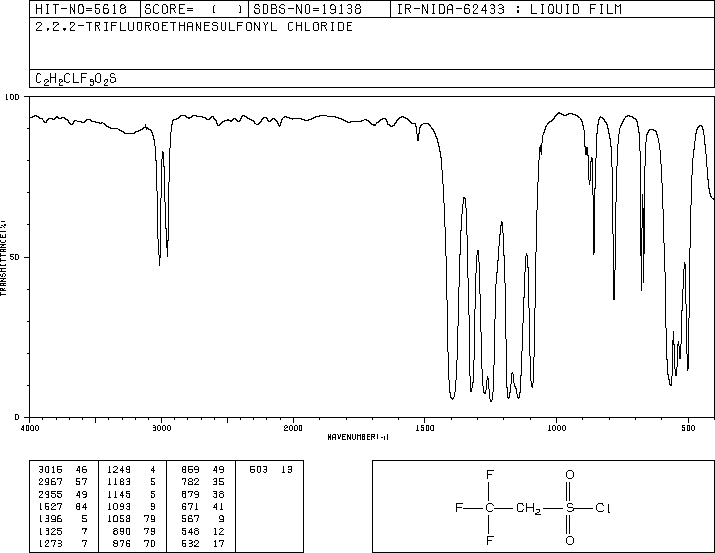Select peak table value 1183
Image resolution: width=715 pixels, height=553 pixels.
[119, 482]
